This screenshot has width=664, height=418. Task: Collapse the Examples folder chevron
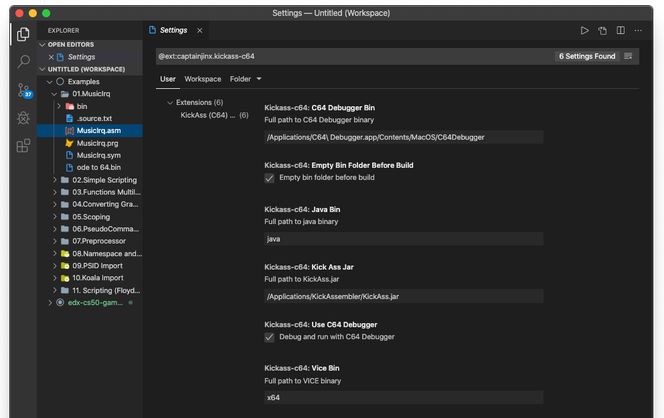pyautogui.click(x=50, y=81)
